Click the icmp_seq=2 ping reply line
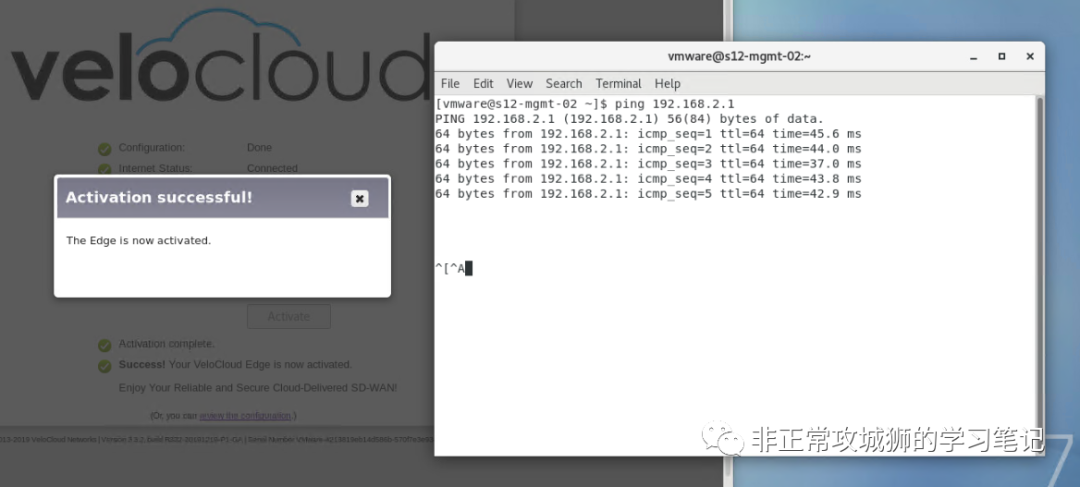 [648, 149]
